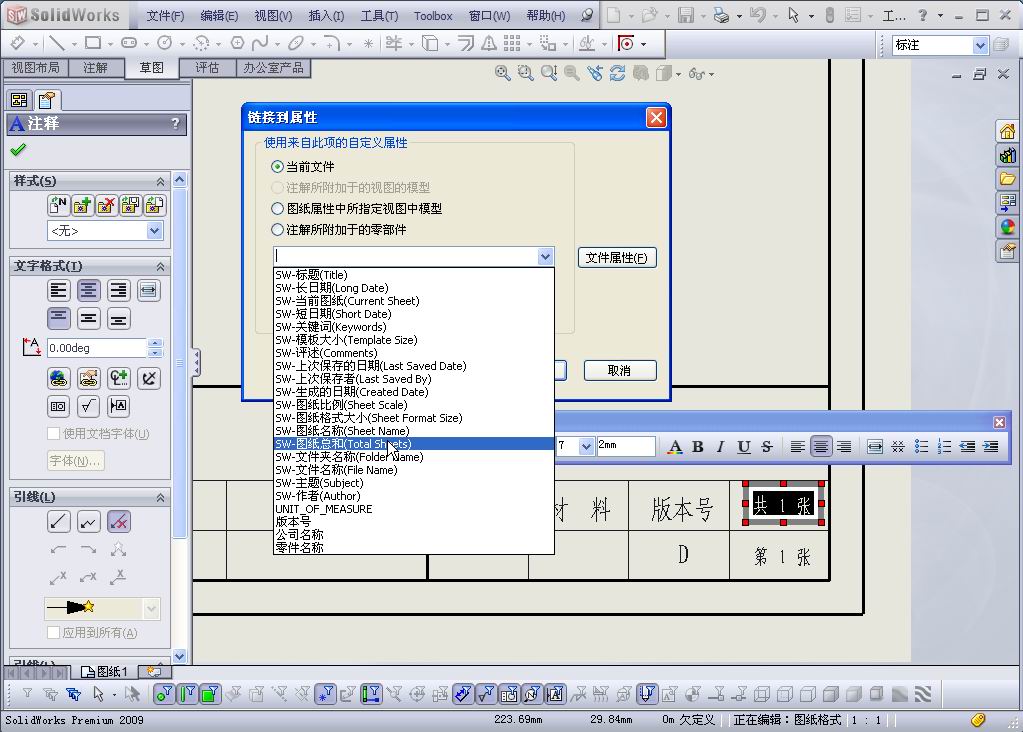Open the style <无> dropdown
The height and width of the screenshot is (732, 1023).
154,230
